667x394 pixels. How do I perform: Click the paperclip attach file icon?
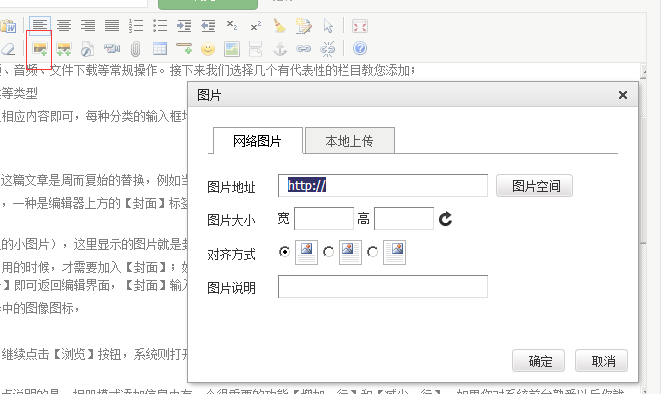135,49
